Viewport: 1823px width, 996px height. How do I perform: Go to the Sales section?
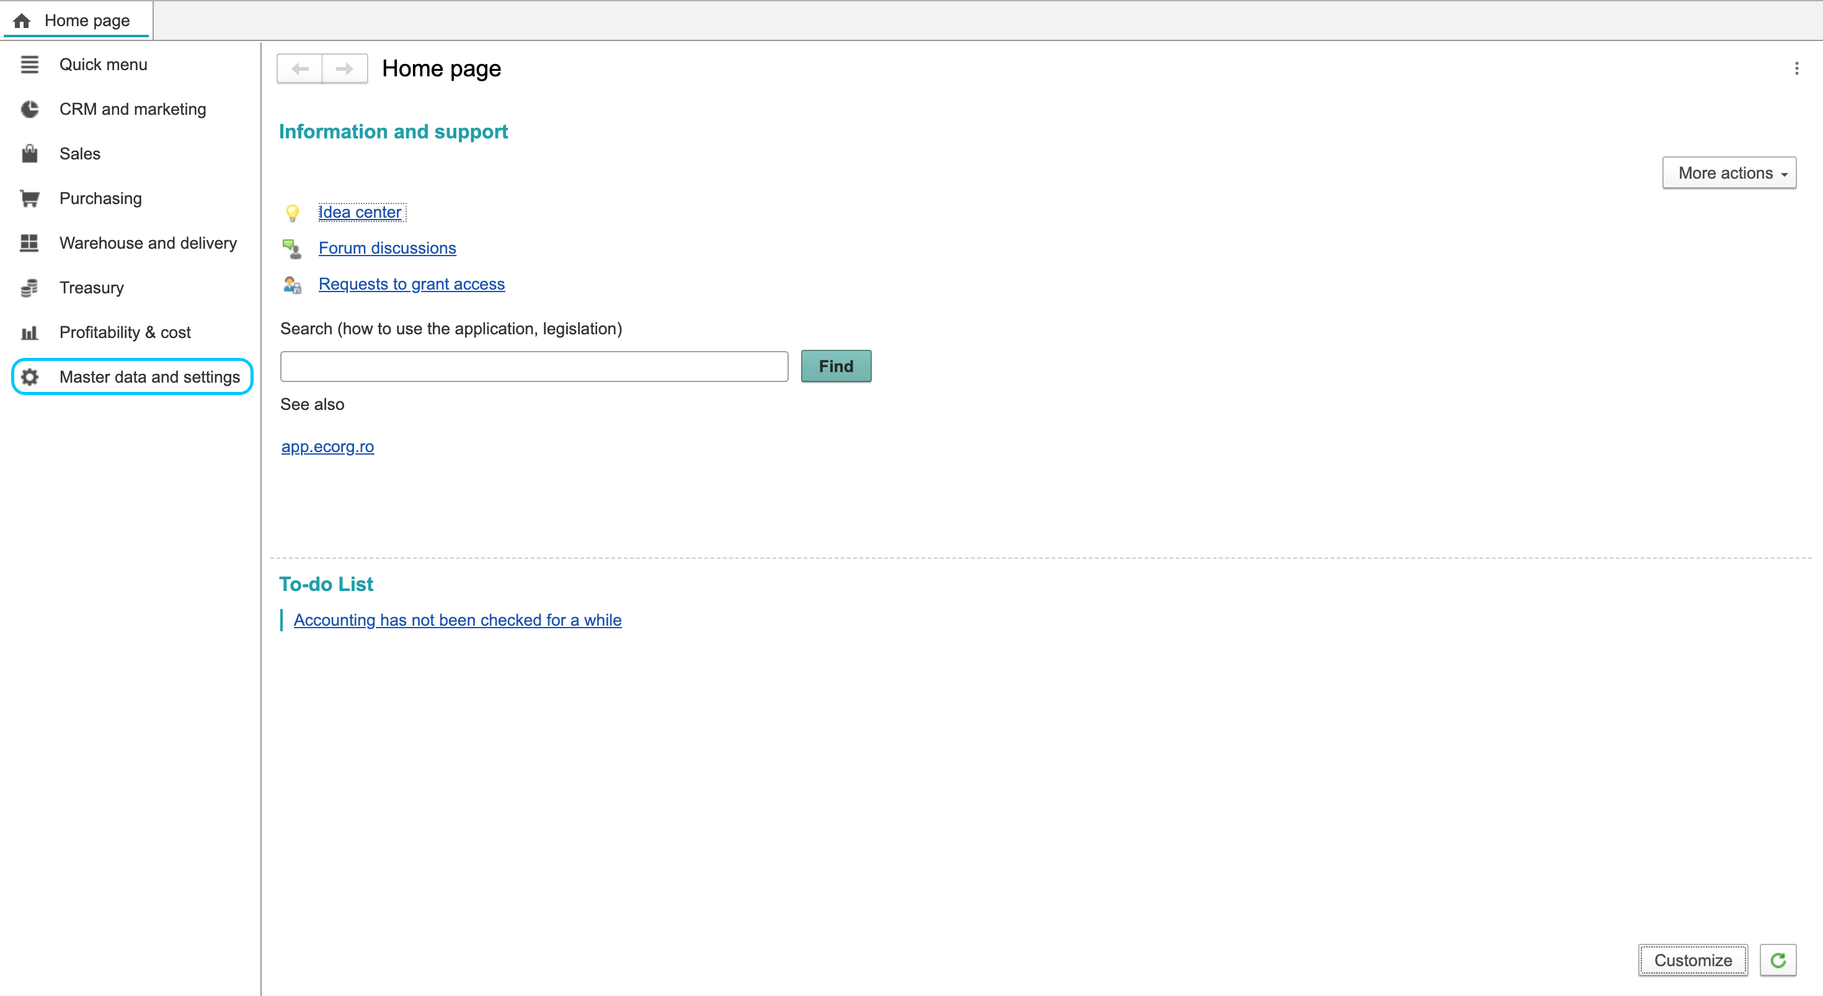tap(80, 154)
